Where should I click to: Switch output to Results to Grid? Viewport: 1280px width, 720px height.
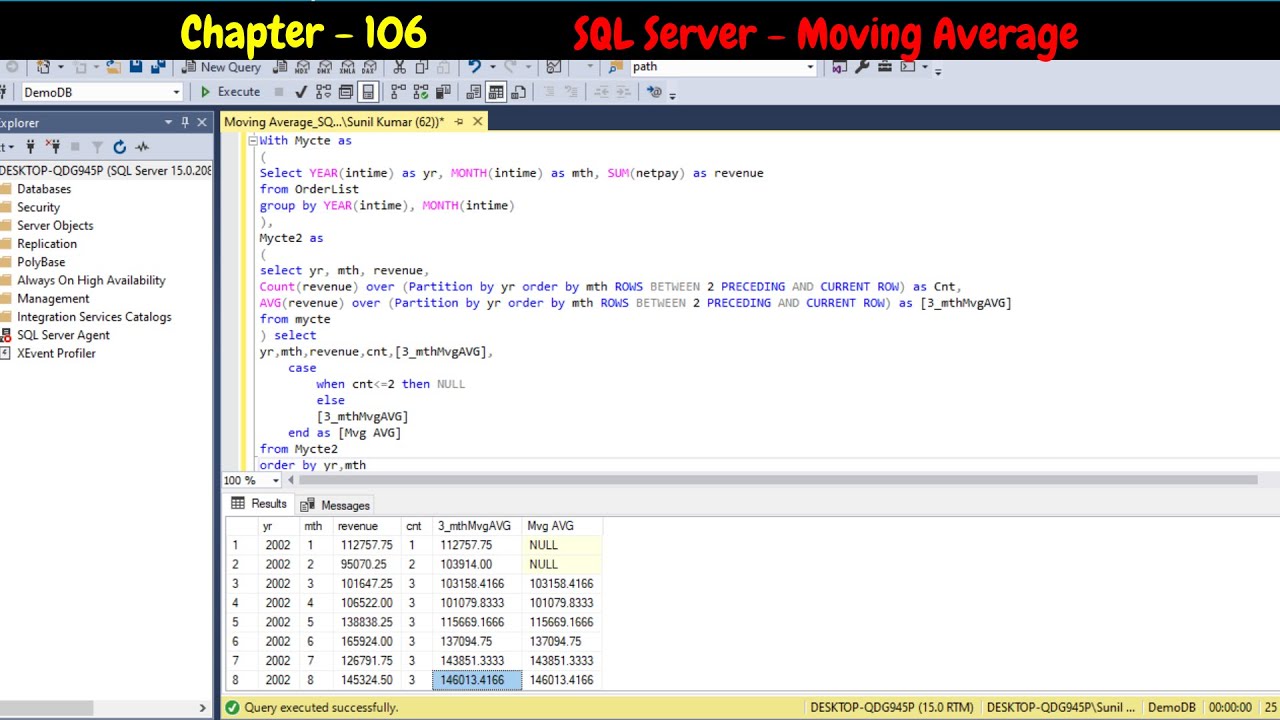click(496, 92)
